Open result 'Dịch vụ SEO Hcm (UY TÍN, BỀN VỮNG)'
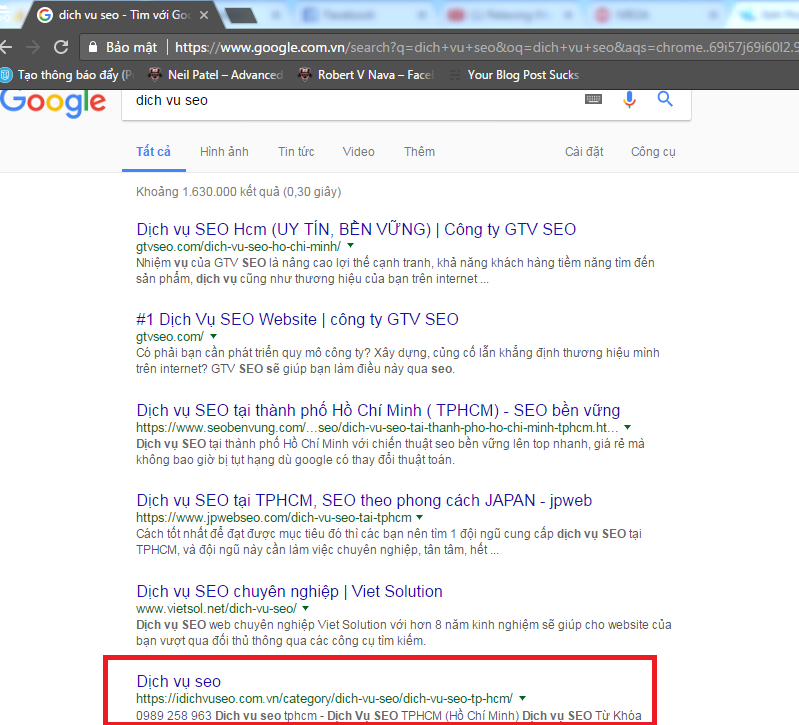 click(356, 229)
